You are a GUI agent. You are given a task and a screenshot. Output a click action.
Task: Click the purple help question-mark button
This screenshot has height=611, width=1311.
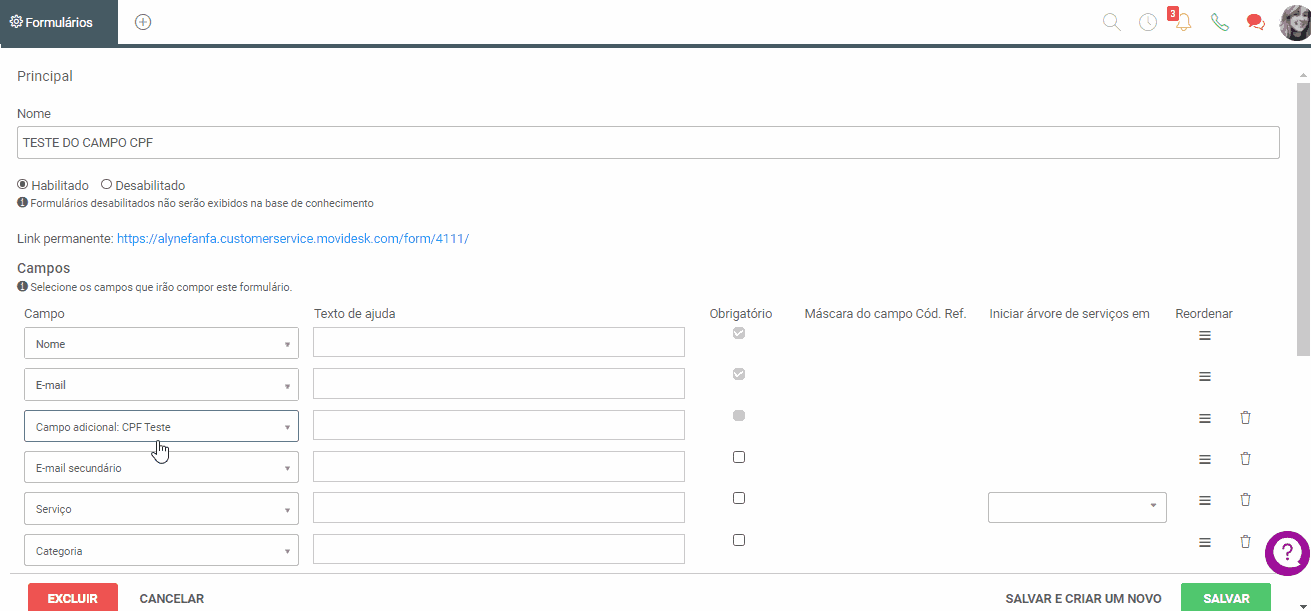tap(1287, 552)
